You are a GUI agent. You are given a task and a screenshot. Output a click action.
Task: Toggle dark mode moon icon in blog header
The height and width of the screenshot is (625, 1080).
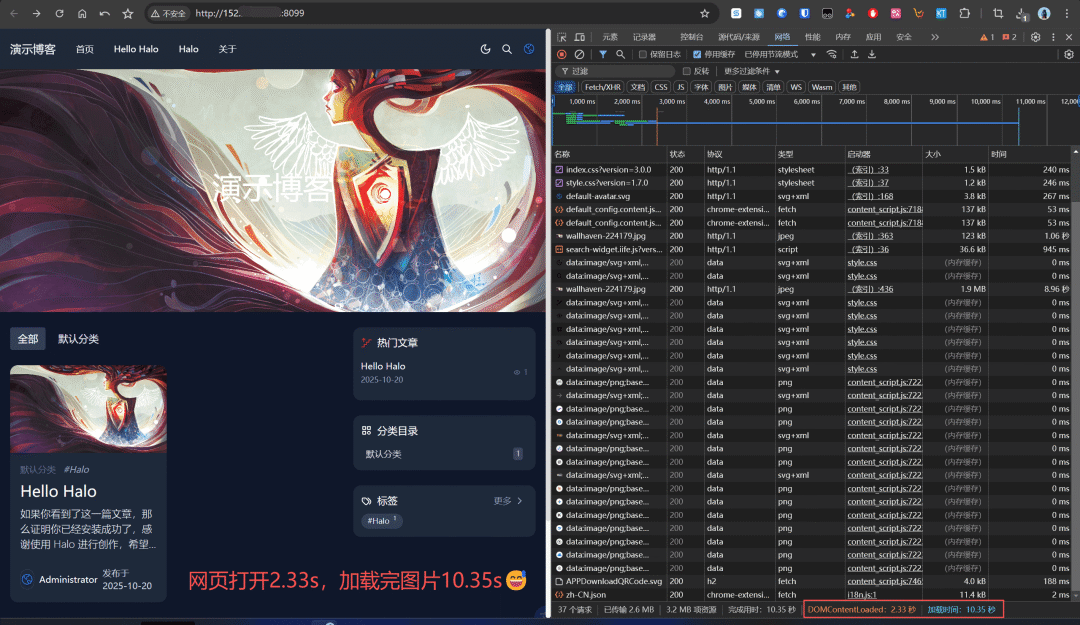click(x=485, y=49)
